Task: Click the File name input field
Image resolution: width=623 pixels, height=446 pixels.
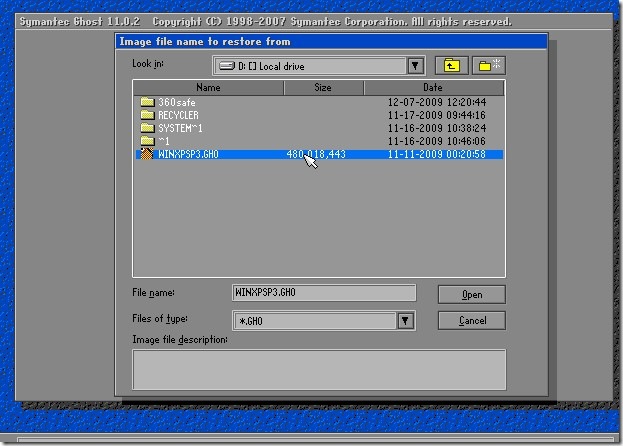Action: (324, 293)
